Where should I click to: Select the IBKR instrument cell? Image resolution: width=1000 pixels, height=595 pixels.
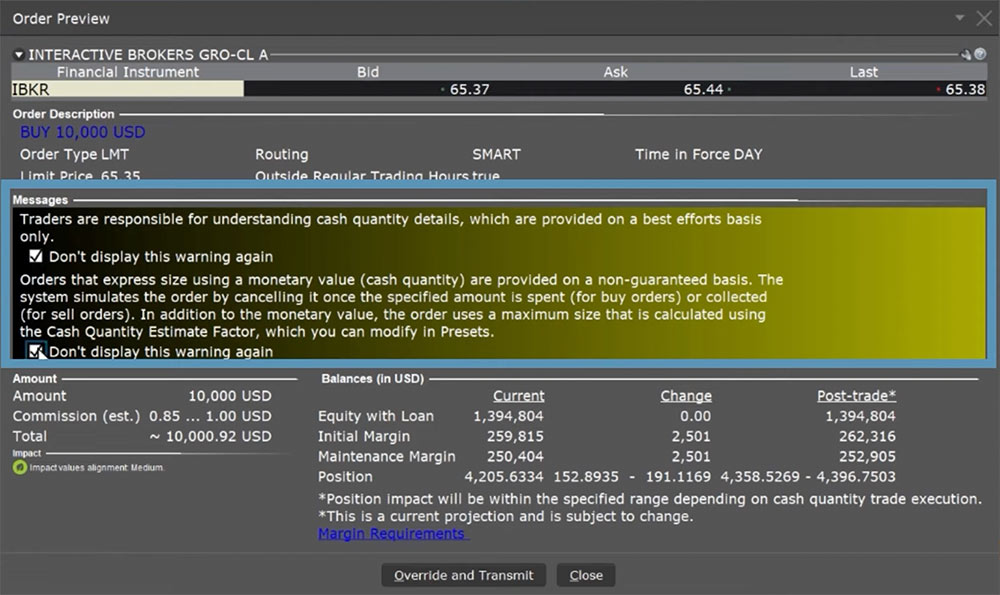coord(127,89)
